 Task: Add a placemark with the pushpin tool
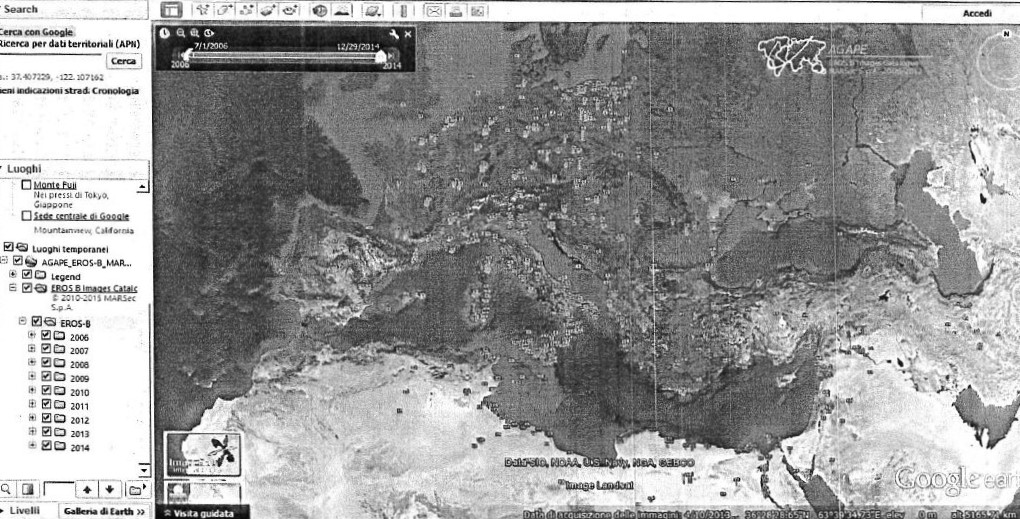click(x=203, y=10)
